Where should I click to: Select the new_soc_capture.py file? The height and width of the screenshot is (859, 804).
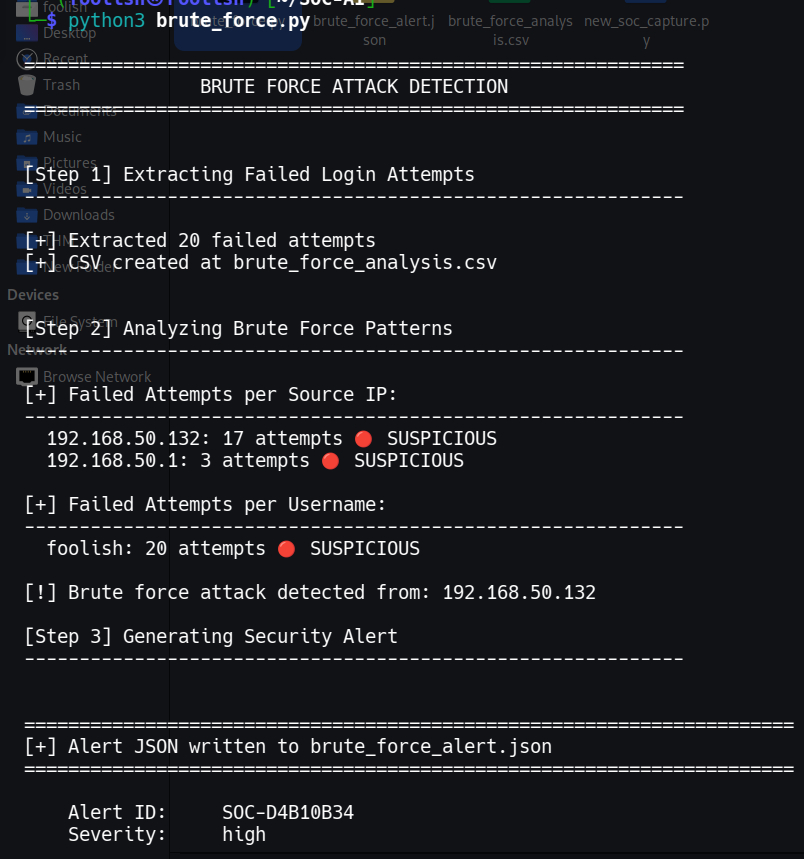pos(646,30)
